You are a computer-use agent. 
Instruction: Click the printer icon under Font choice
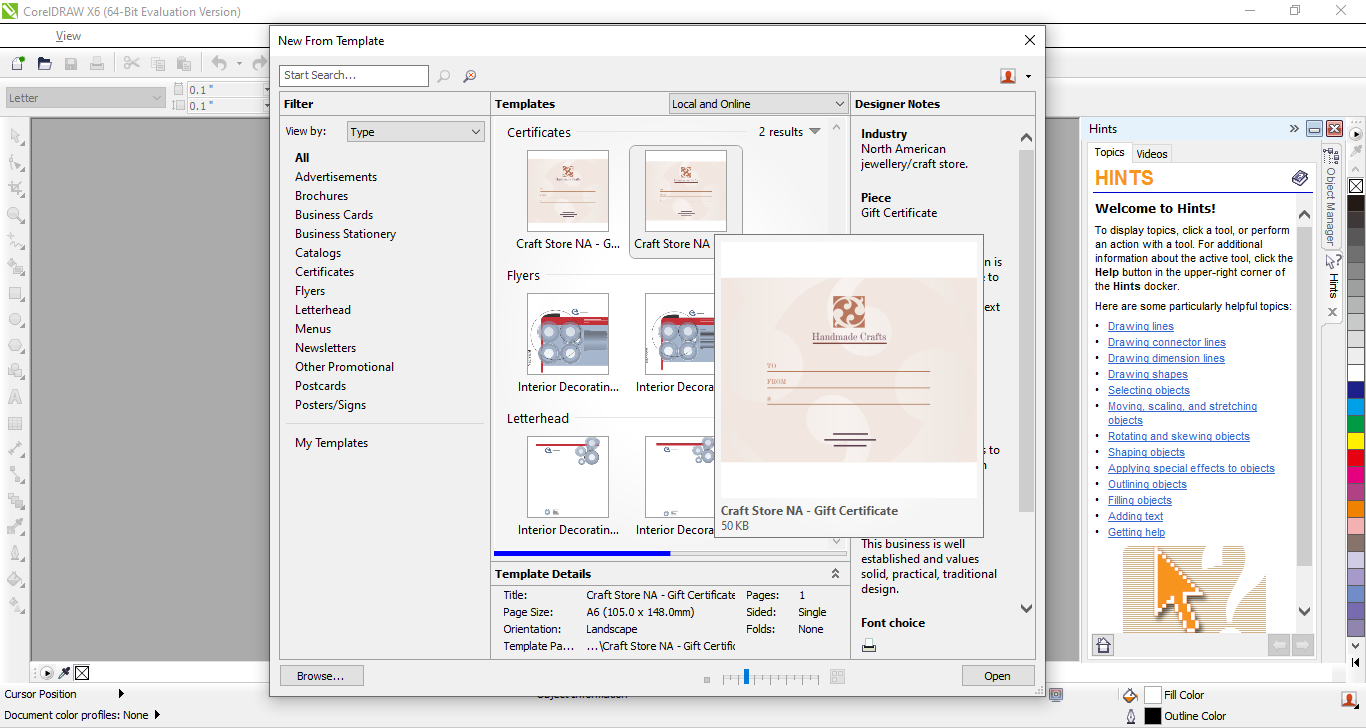[x=869, y=646]
